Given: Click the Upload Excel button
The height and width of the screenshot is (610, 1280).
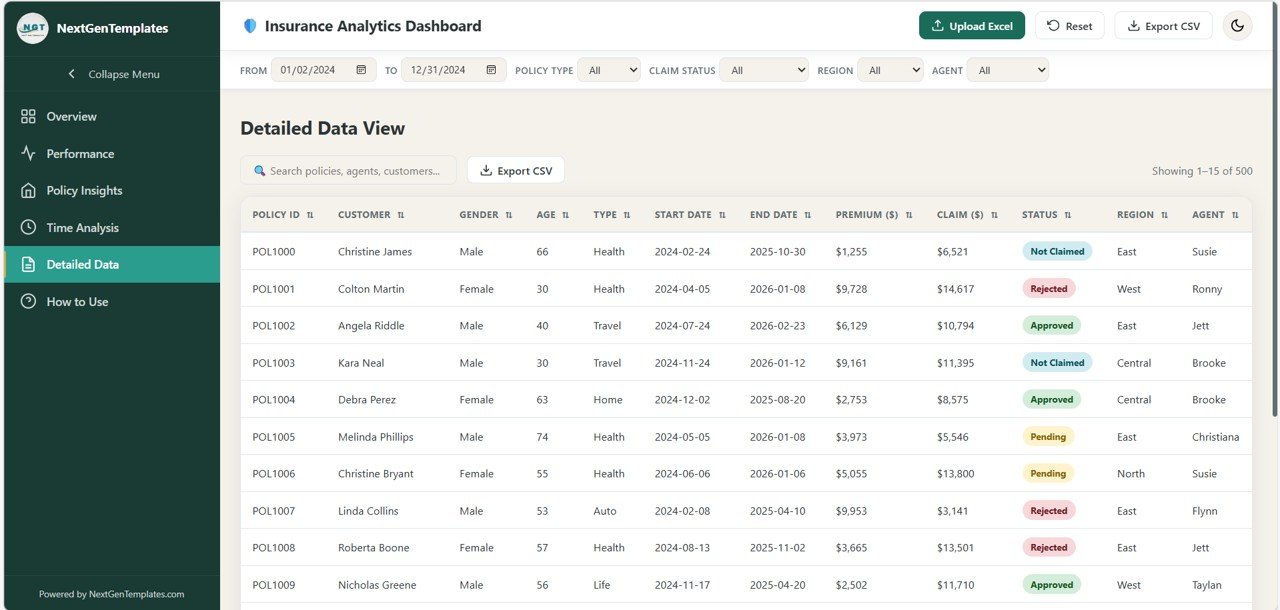Looking at the screenshot, I should (x=971, y=26).
